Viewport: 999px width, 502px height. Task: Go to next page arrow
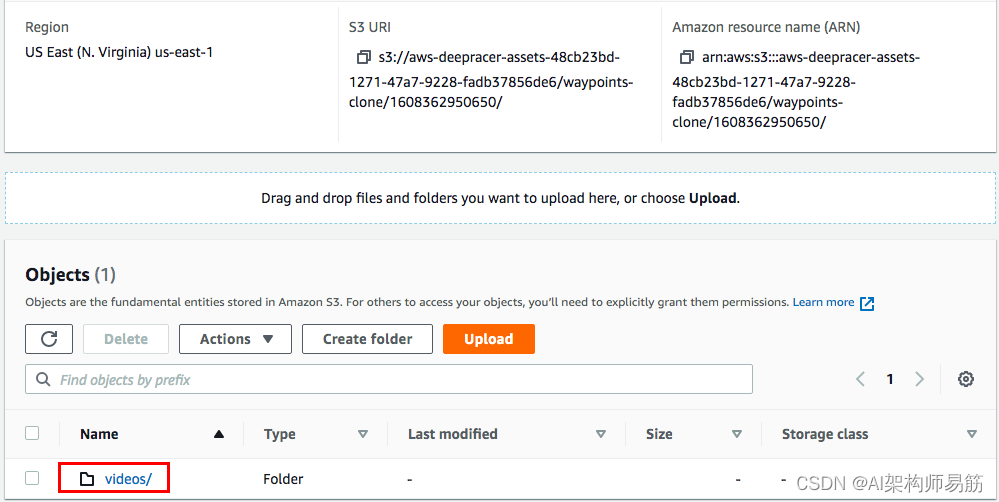(x=920, y=379)
